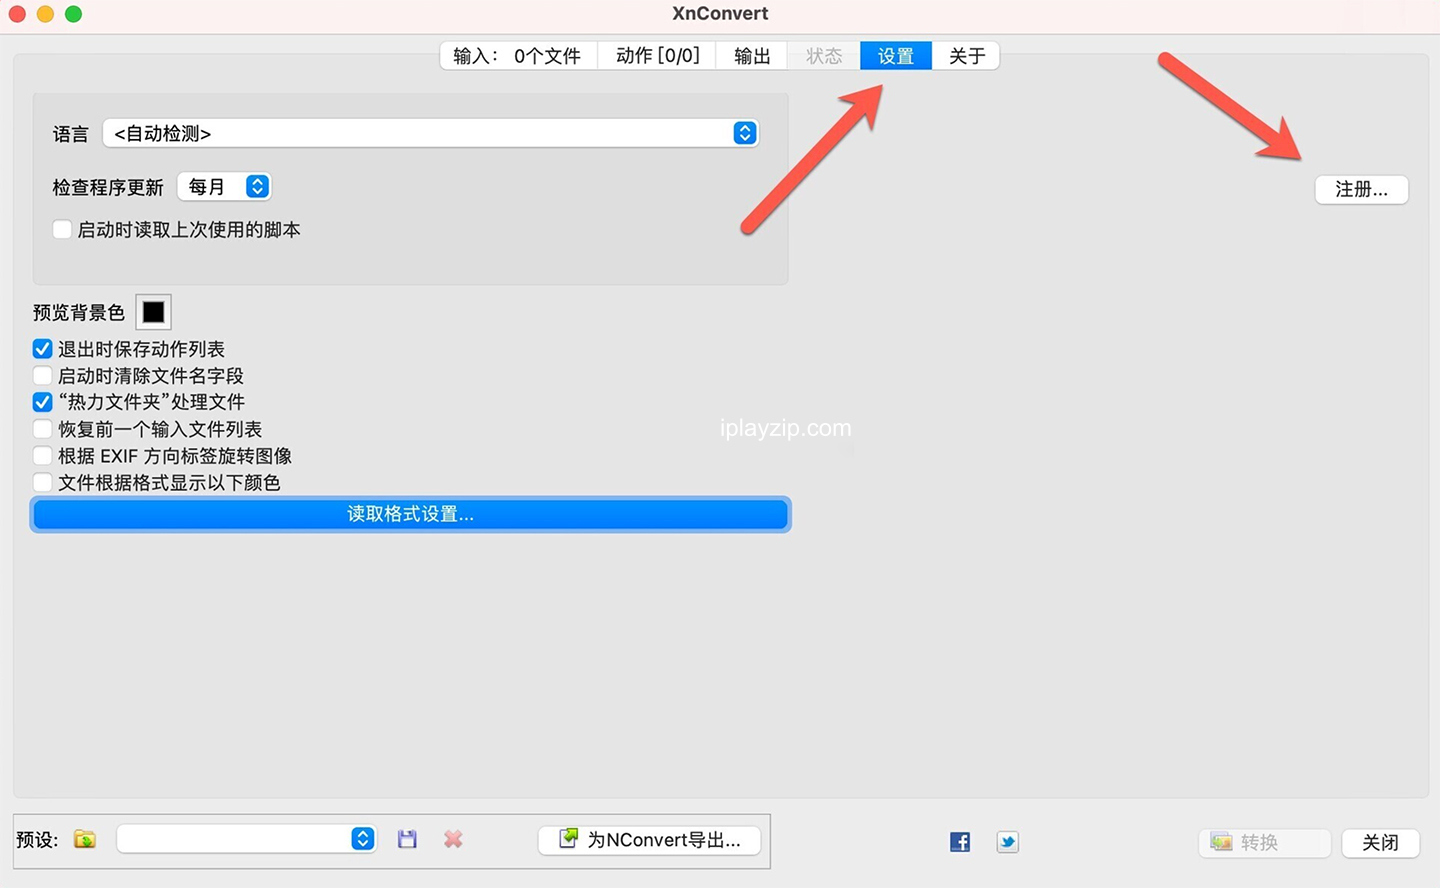Click the 转换 convert button
The height and width of the screenshot is (888, 1440).
1265,842
